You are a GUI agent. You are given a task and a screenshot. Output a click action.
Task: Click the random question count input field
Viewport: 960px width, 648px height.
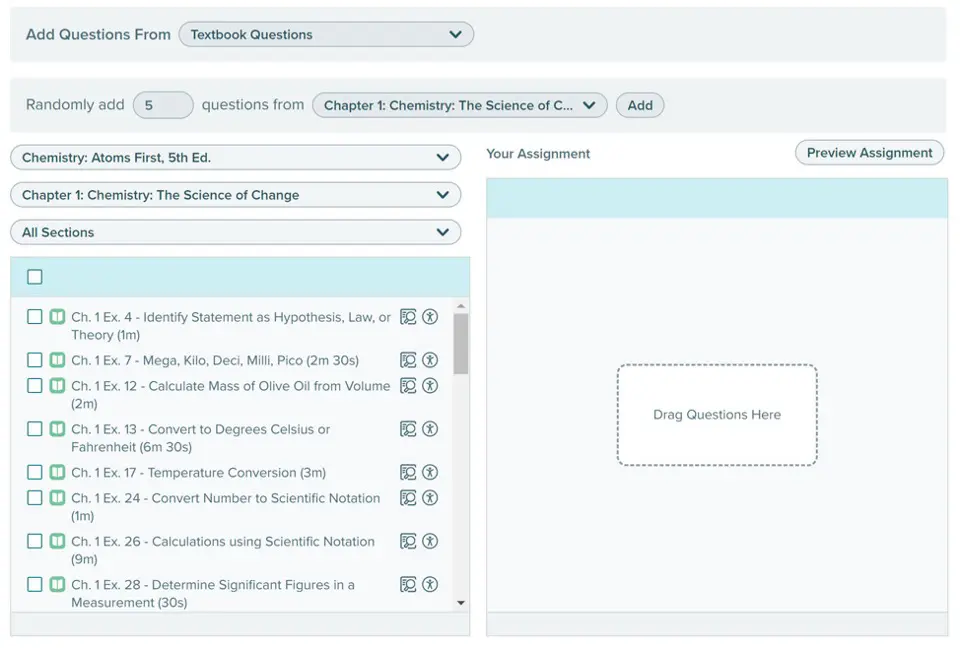163,105
